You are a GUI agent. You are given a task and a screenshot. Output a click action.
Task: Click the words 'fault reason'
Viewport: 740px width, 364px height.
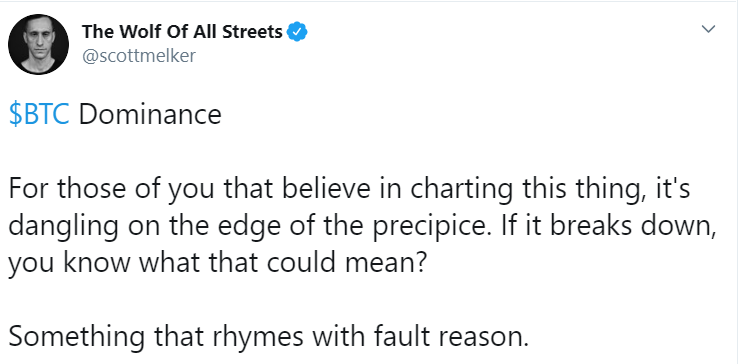(x=451, y=337)
